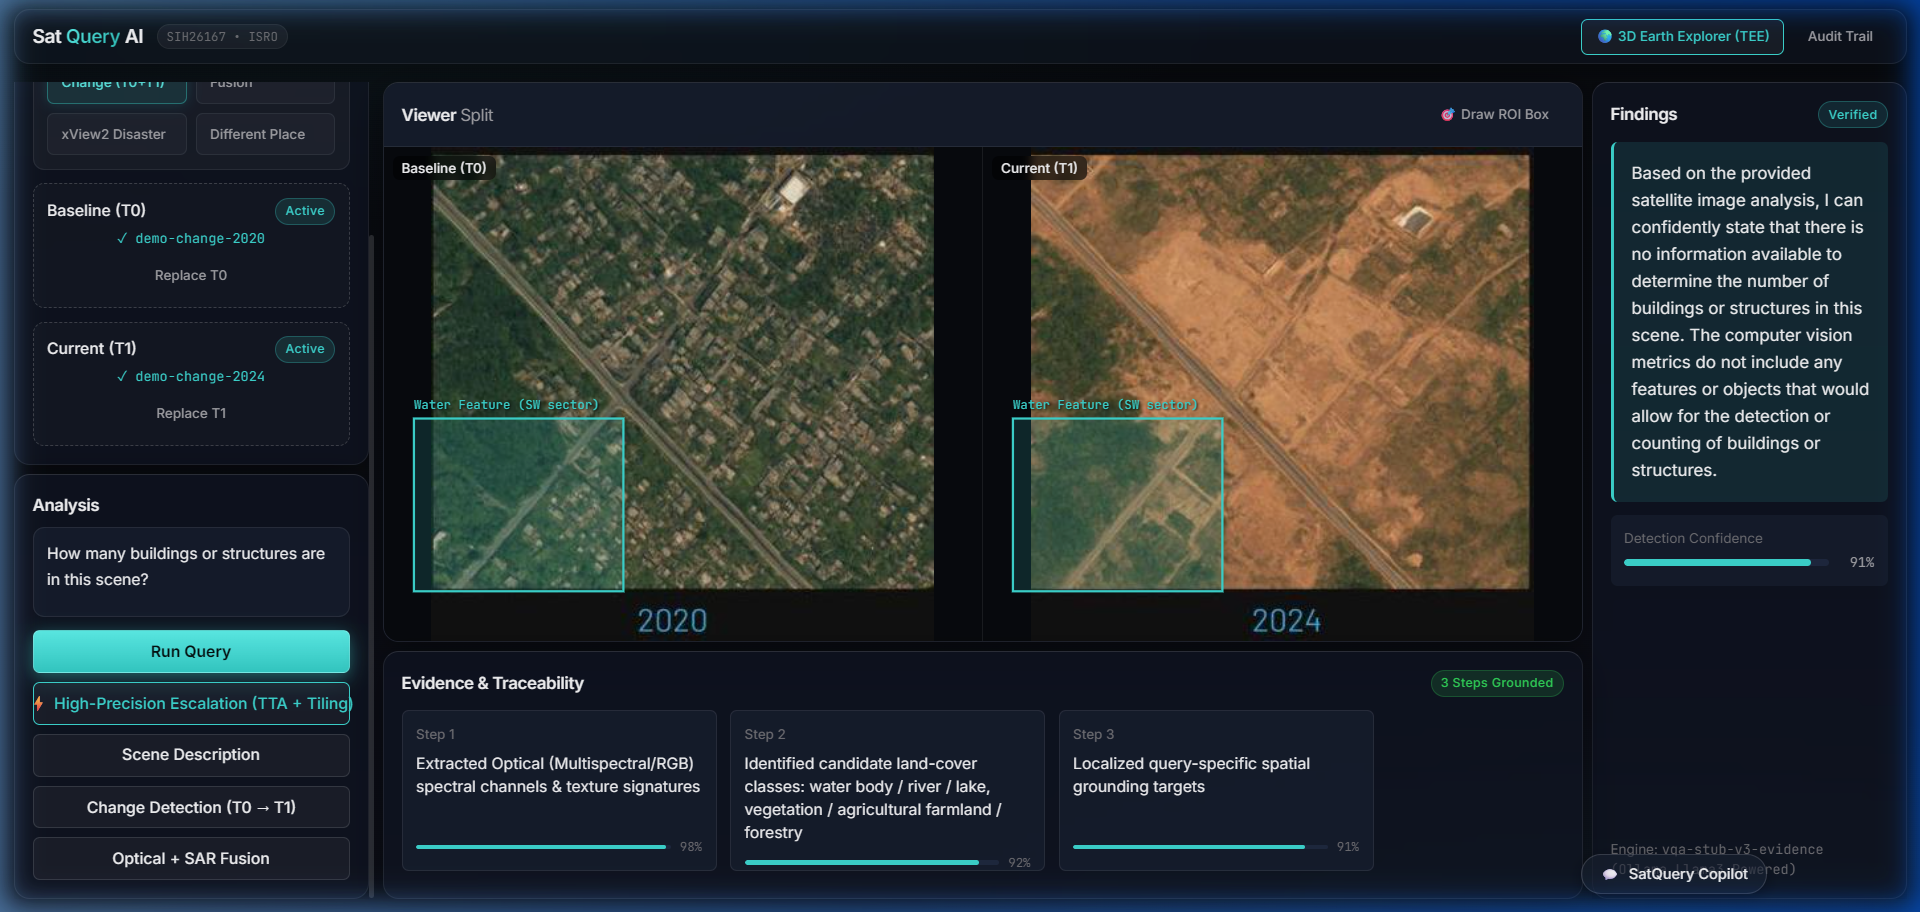Open the Step 1 Extracted Optical evidence card

tap(559, 790)
